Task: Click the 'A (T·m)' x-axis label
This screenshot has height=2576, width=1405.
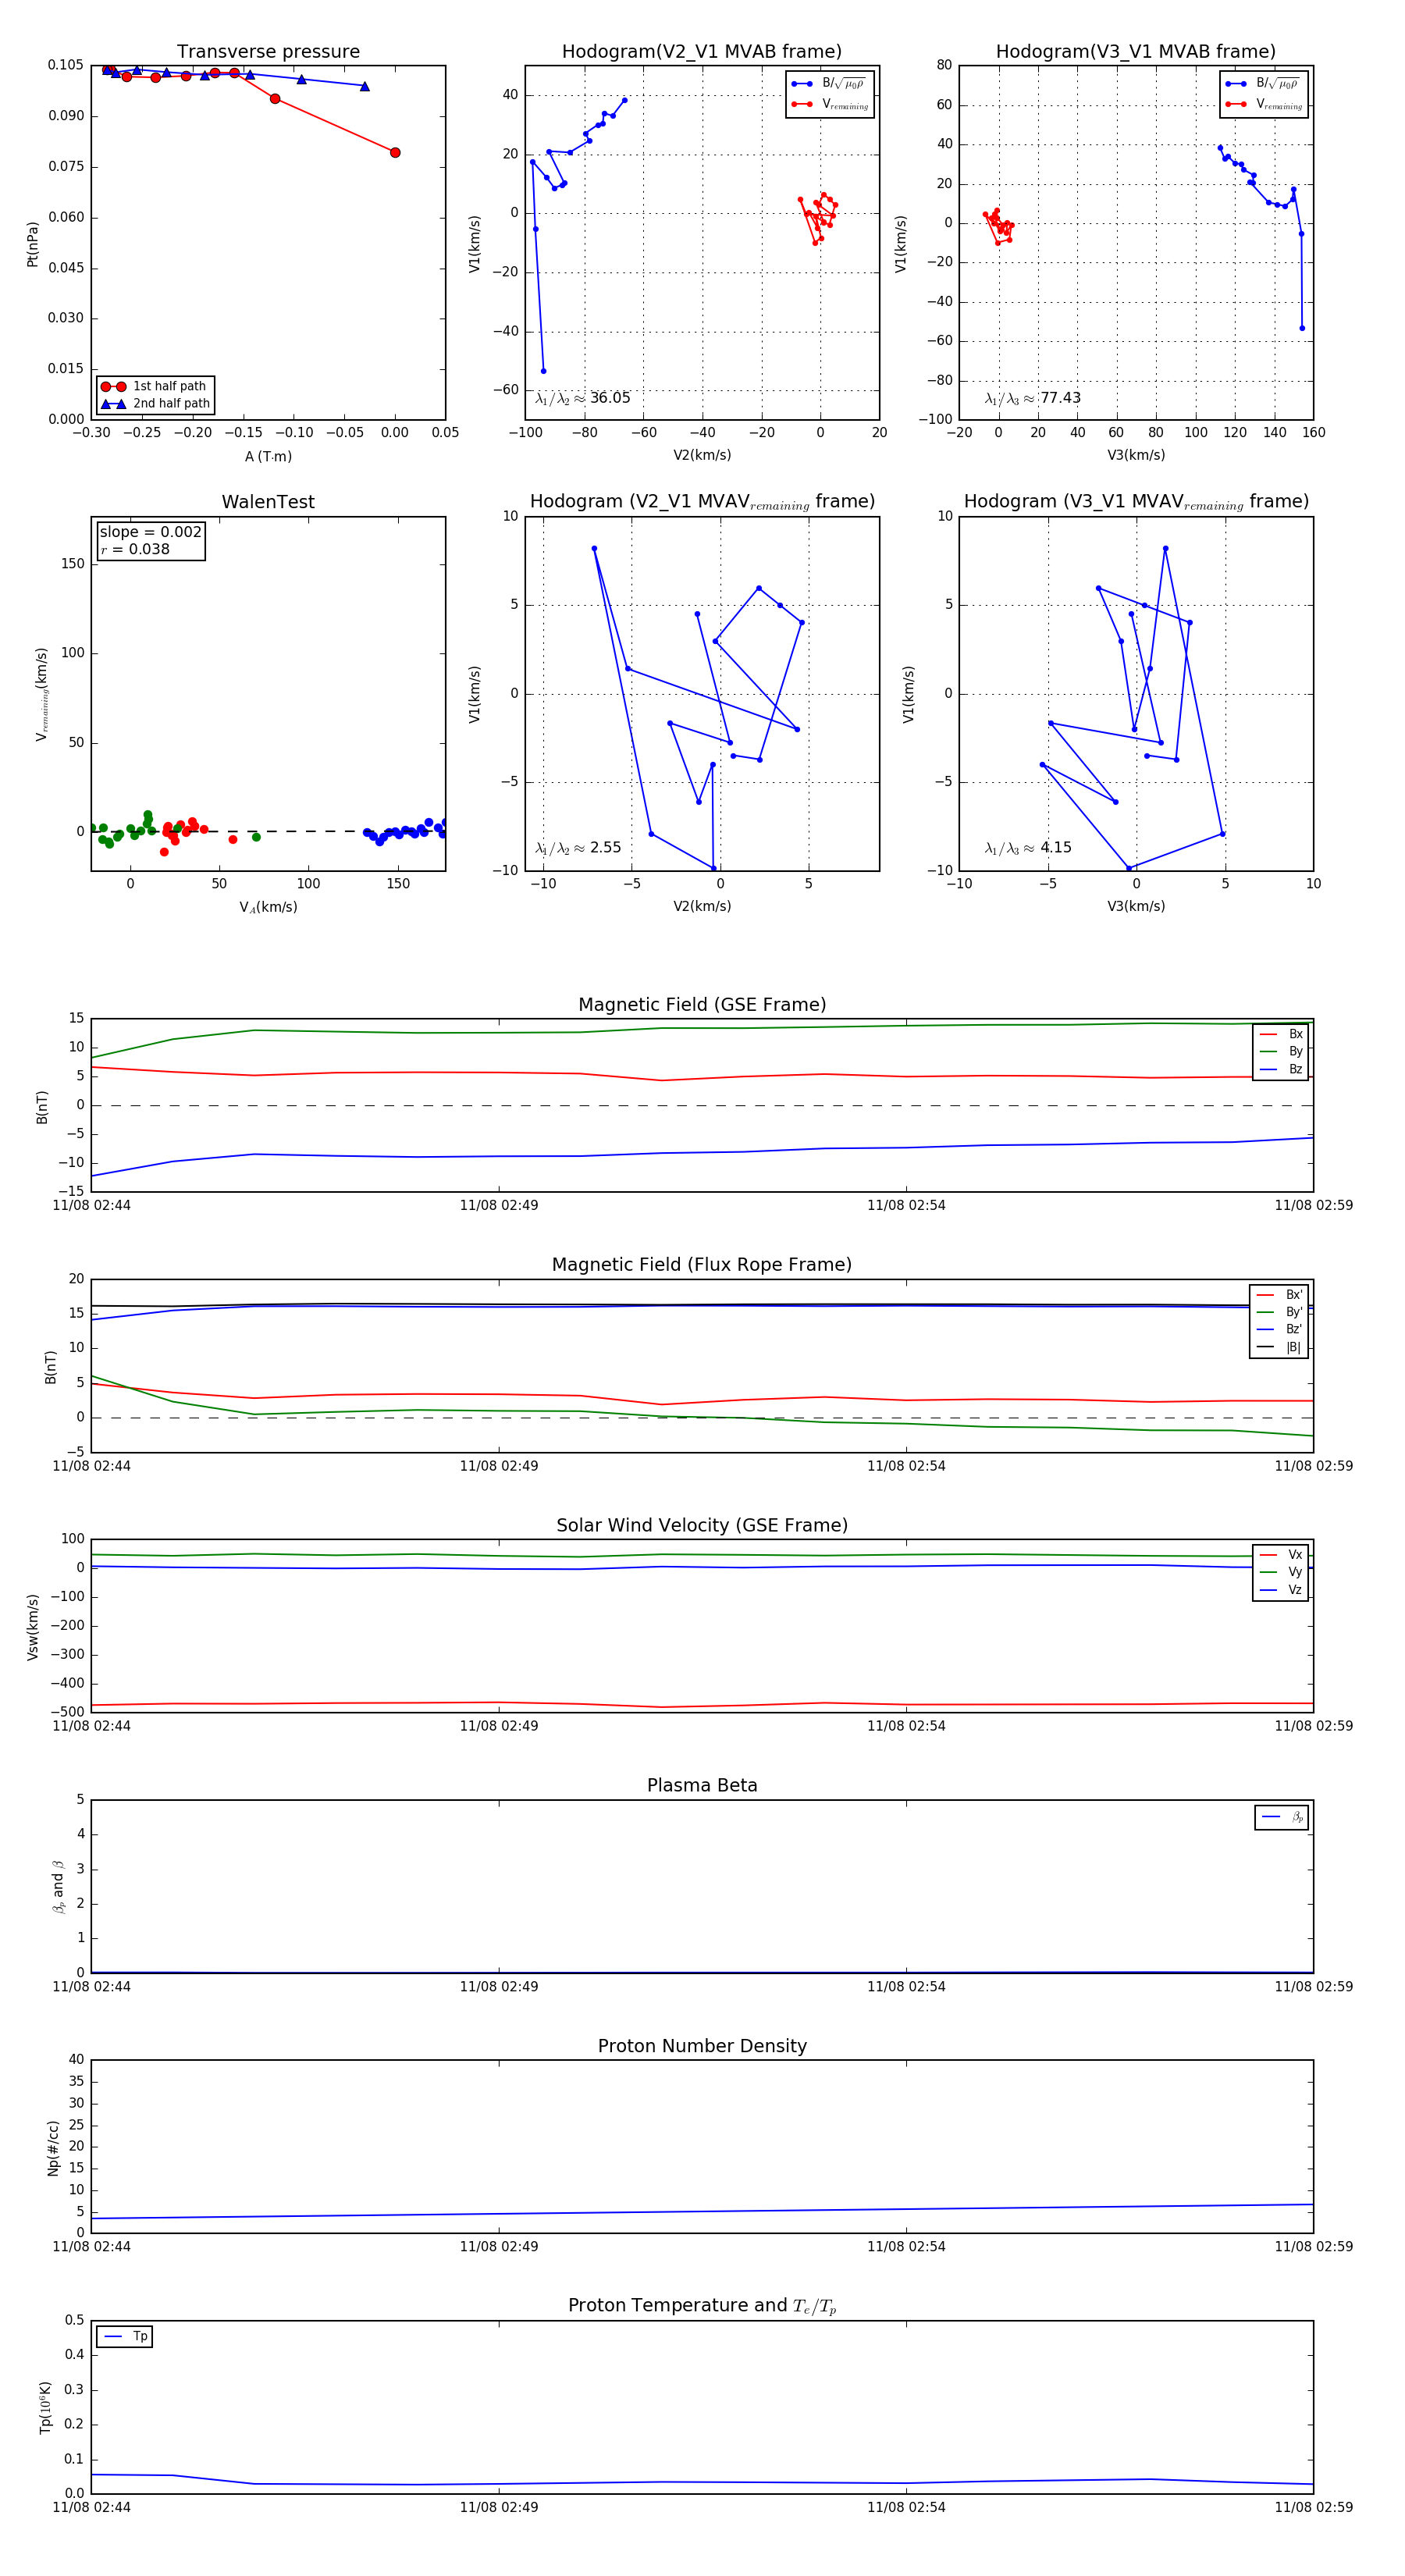Action: (268, 456)
